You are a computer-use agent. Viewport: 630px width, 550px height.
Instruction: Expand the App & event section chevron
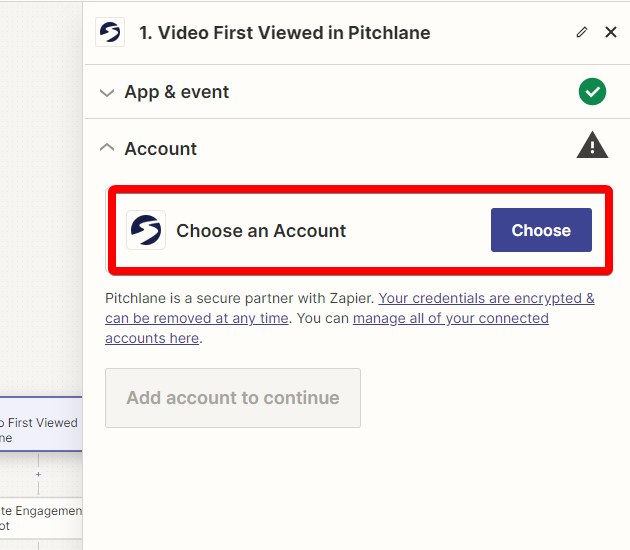[x=107, y=93]
